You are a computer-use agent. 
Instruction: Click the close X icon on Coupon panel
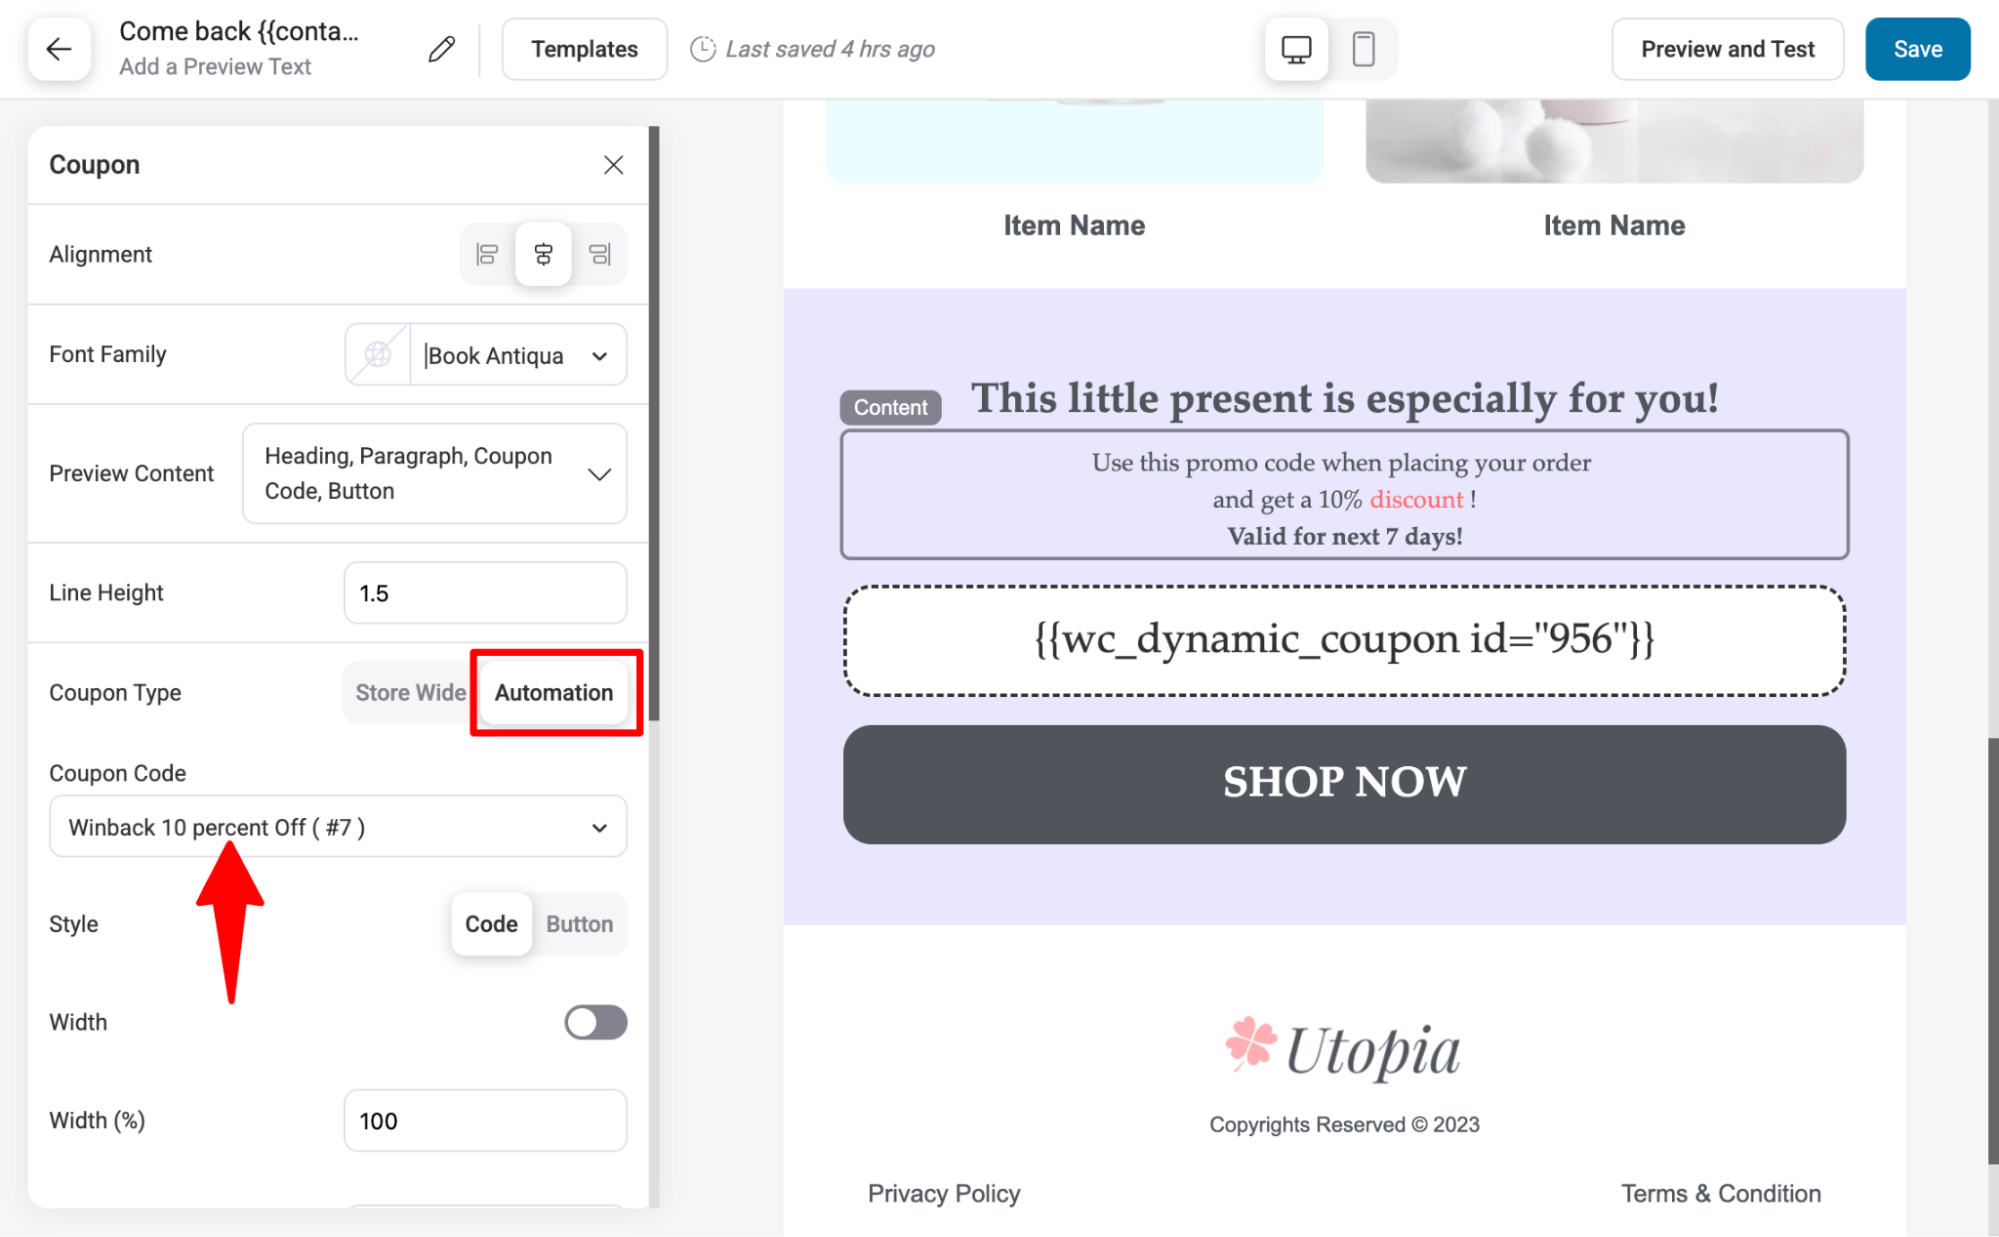point(613,164)
